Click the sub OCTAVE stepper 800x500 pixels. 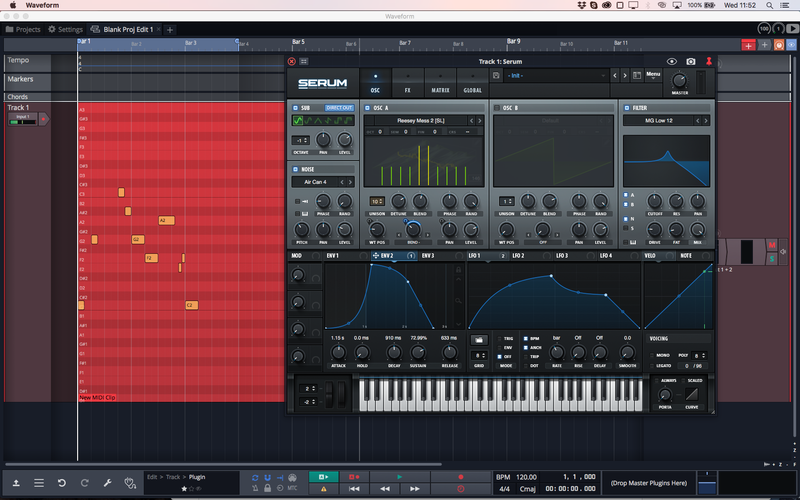click(x=301, y=140)
